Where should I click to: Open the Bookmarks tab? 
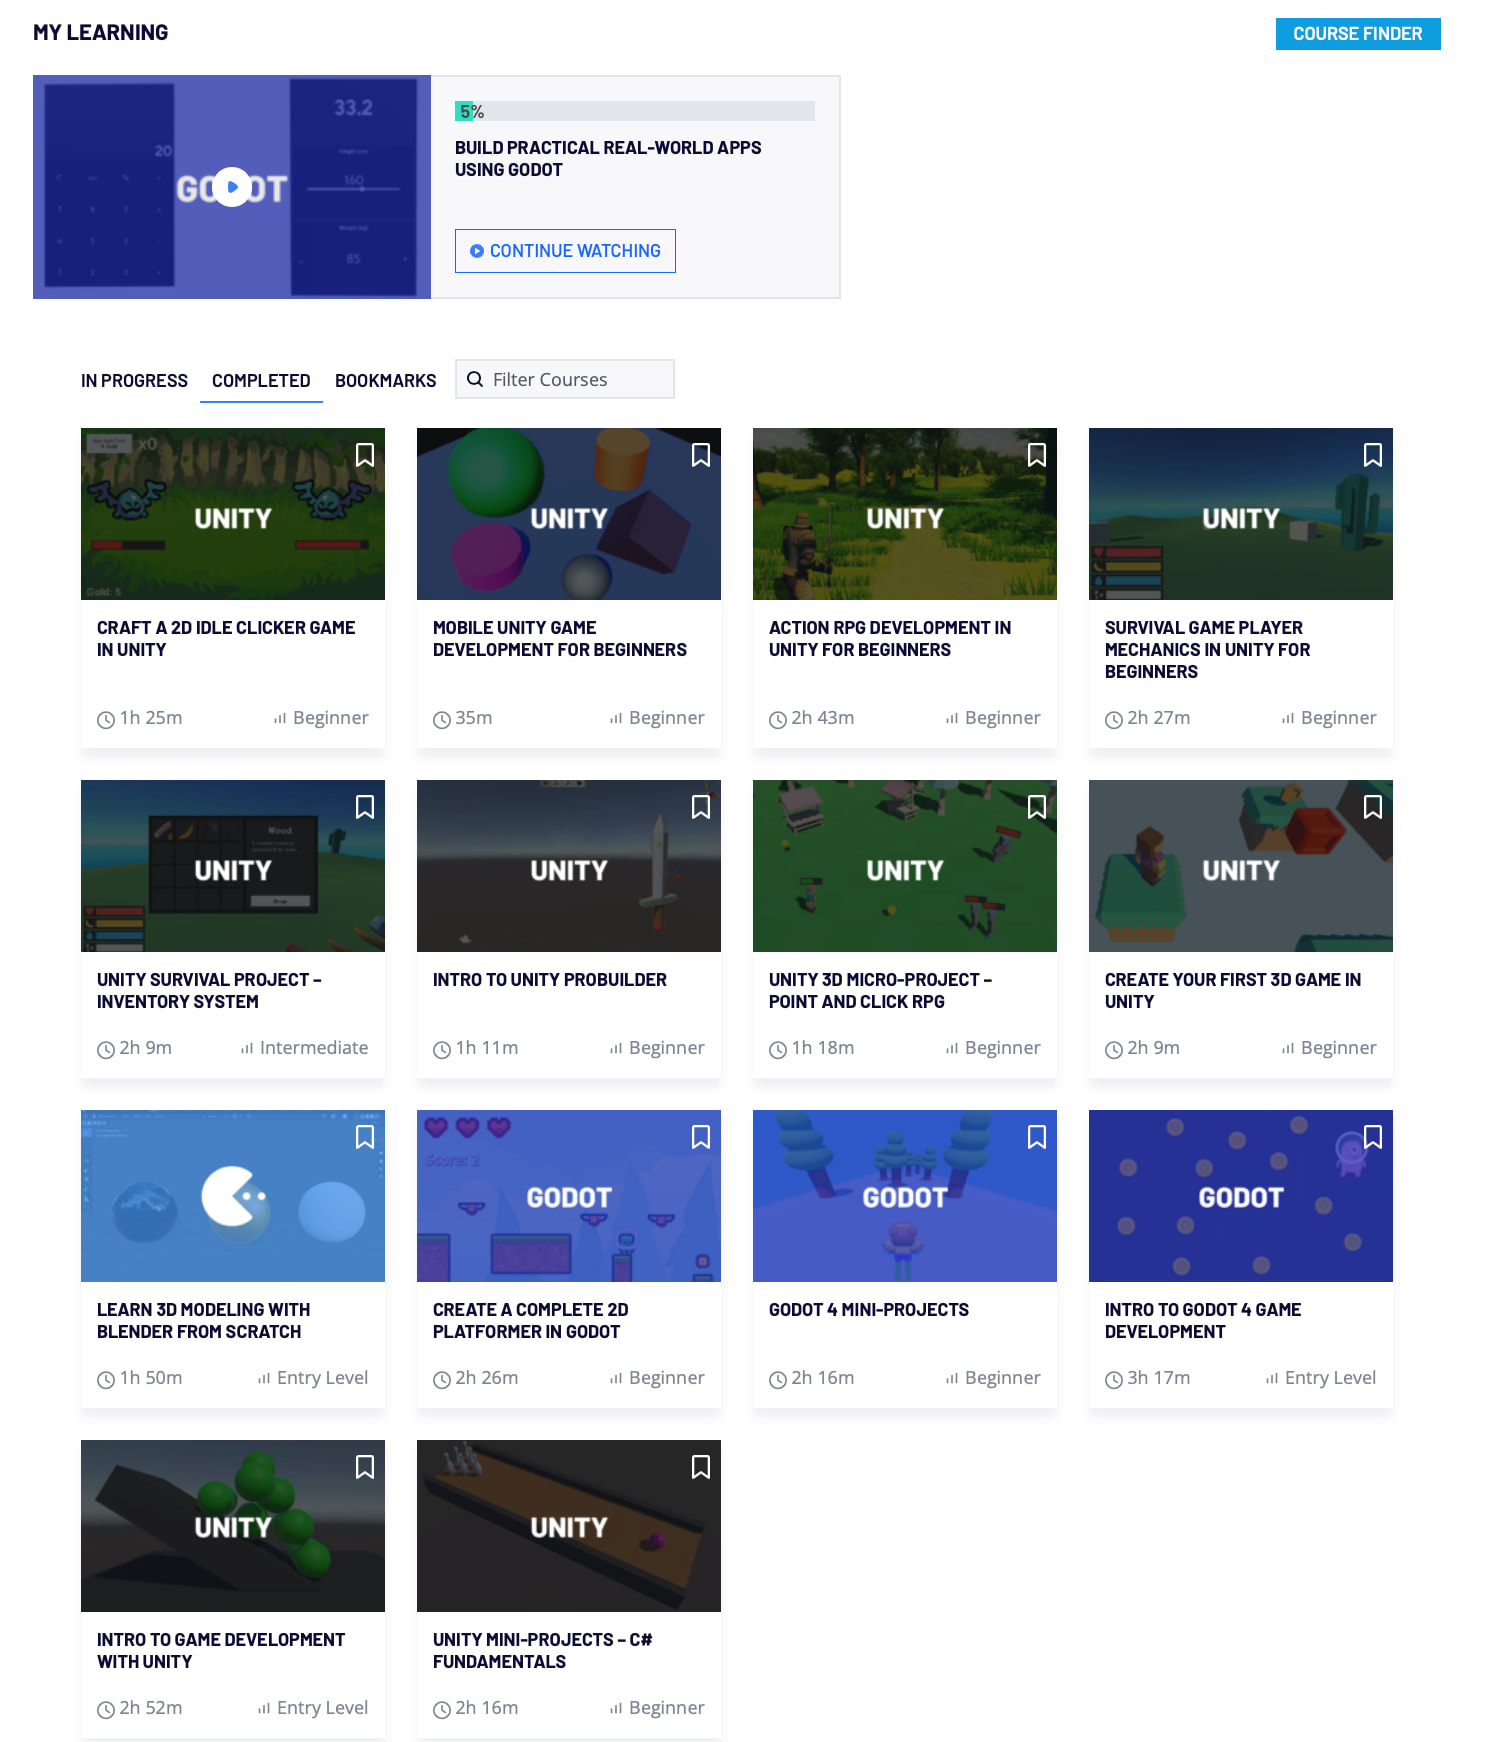[385, 381]
